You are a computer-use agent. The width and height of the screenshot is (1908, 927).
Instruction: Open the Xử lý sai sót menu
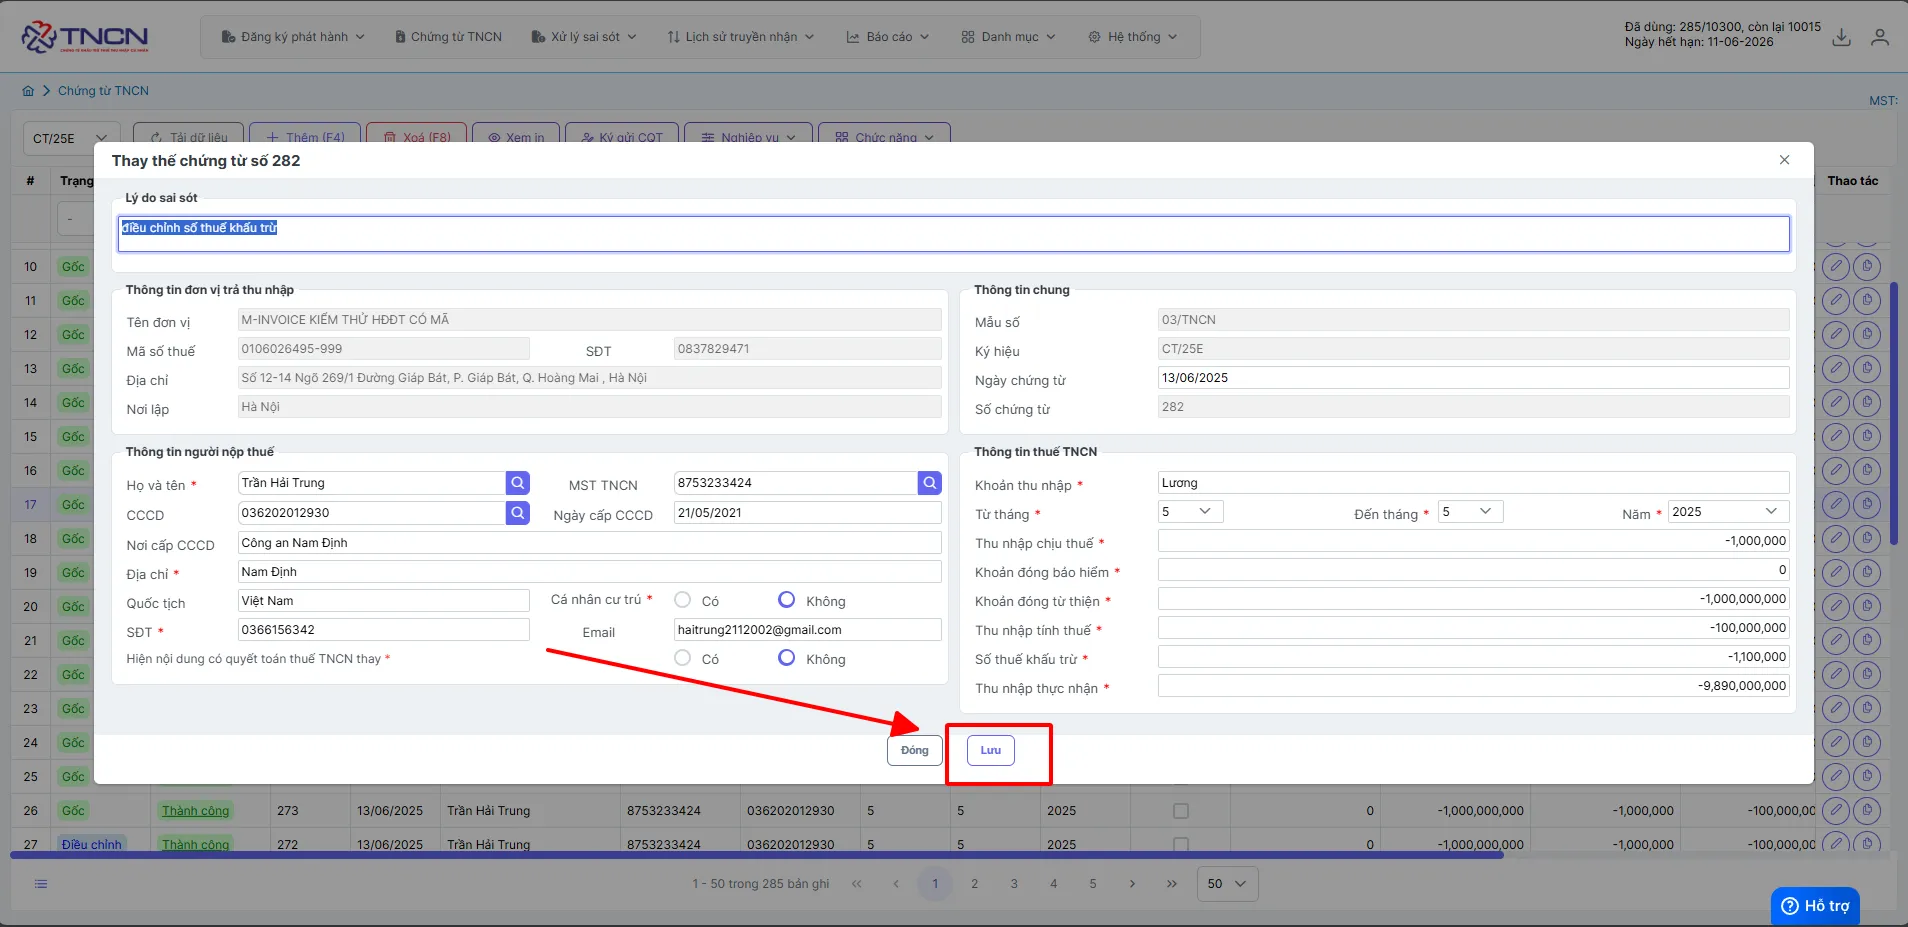pyautogui.click(x=584, y=37)
